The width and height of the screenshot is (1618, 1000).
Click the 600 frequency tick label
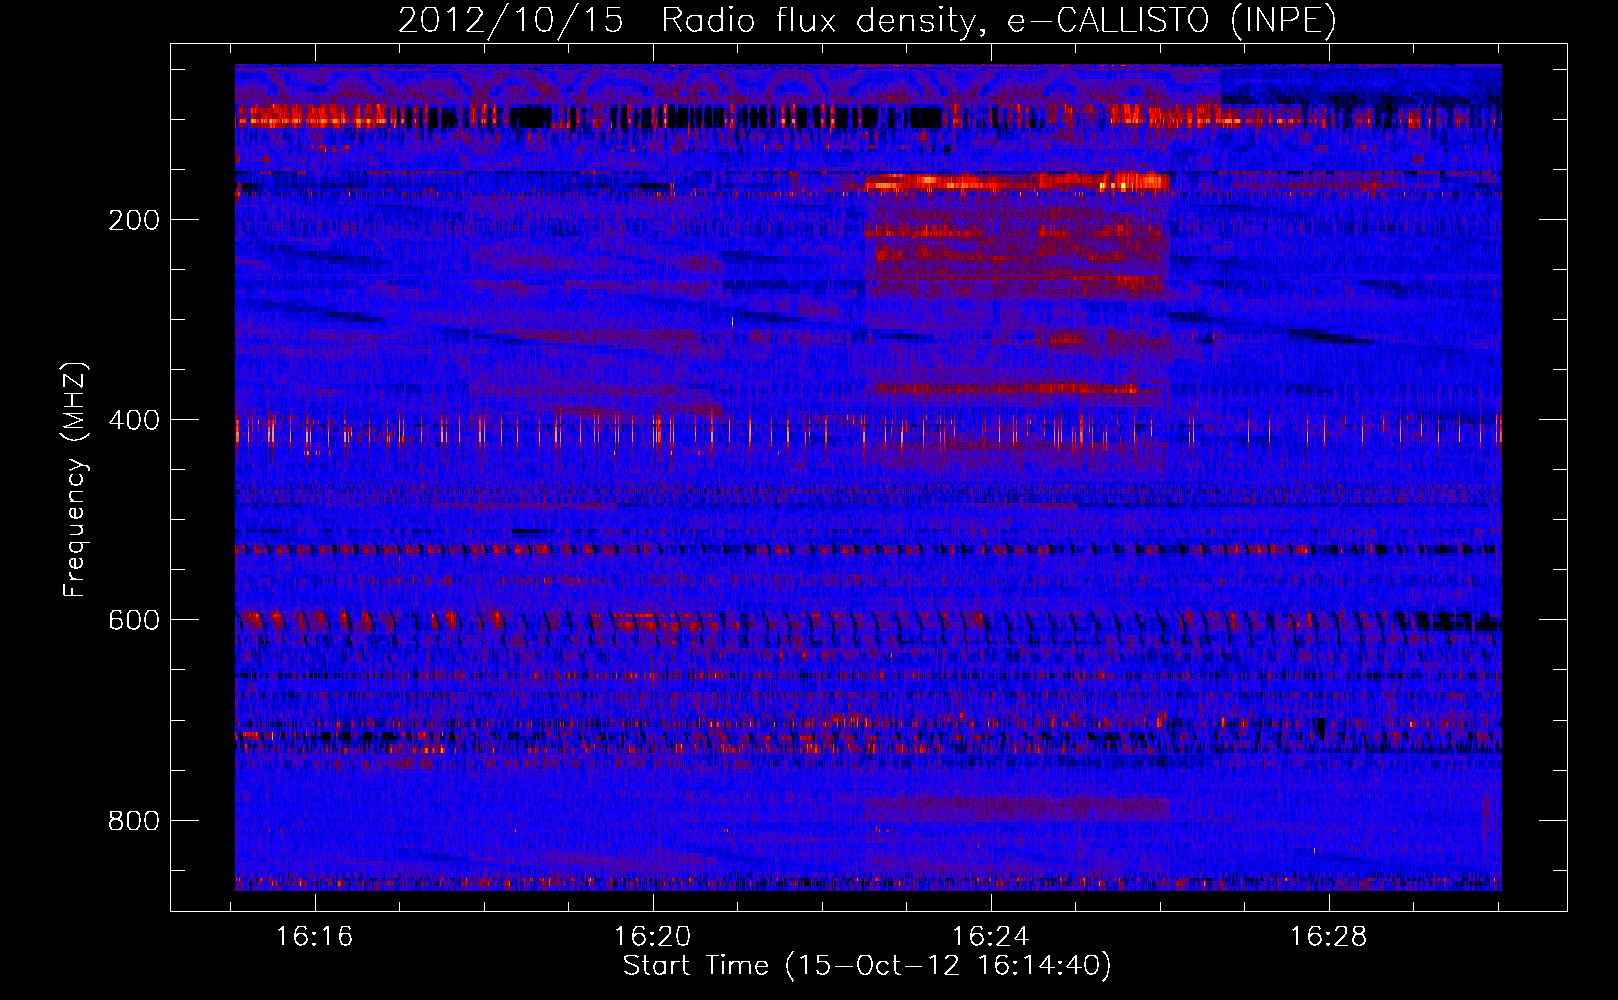[x=134, y=620]
